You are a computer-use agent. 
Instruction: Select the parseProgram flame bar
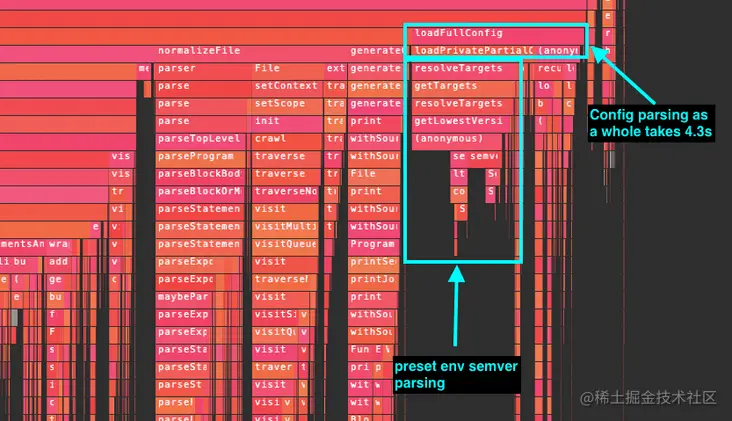click(200, 156)
